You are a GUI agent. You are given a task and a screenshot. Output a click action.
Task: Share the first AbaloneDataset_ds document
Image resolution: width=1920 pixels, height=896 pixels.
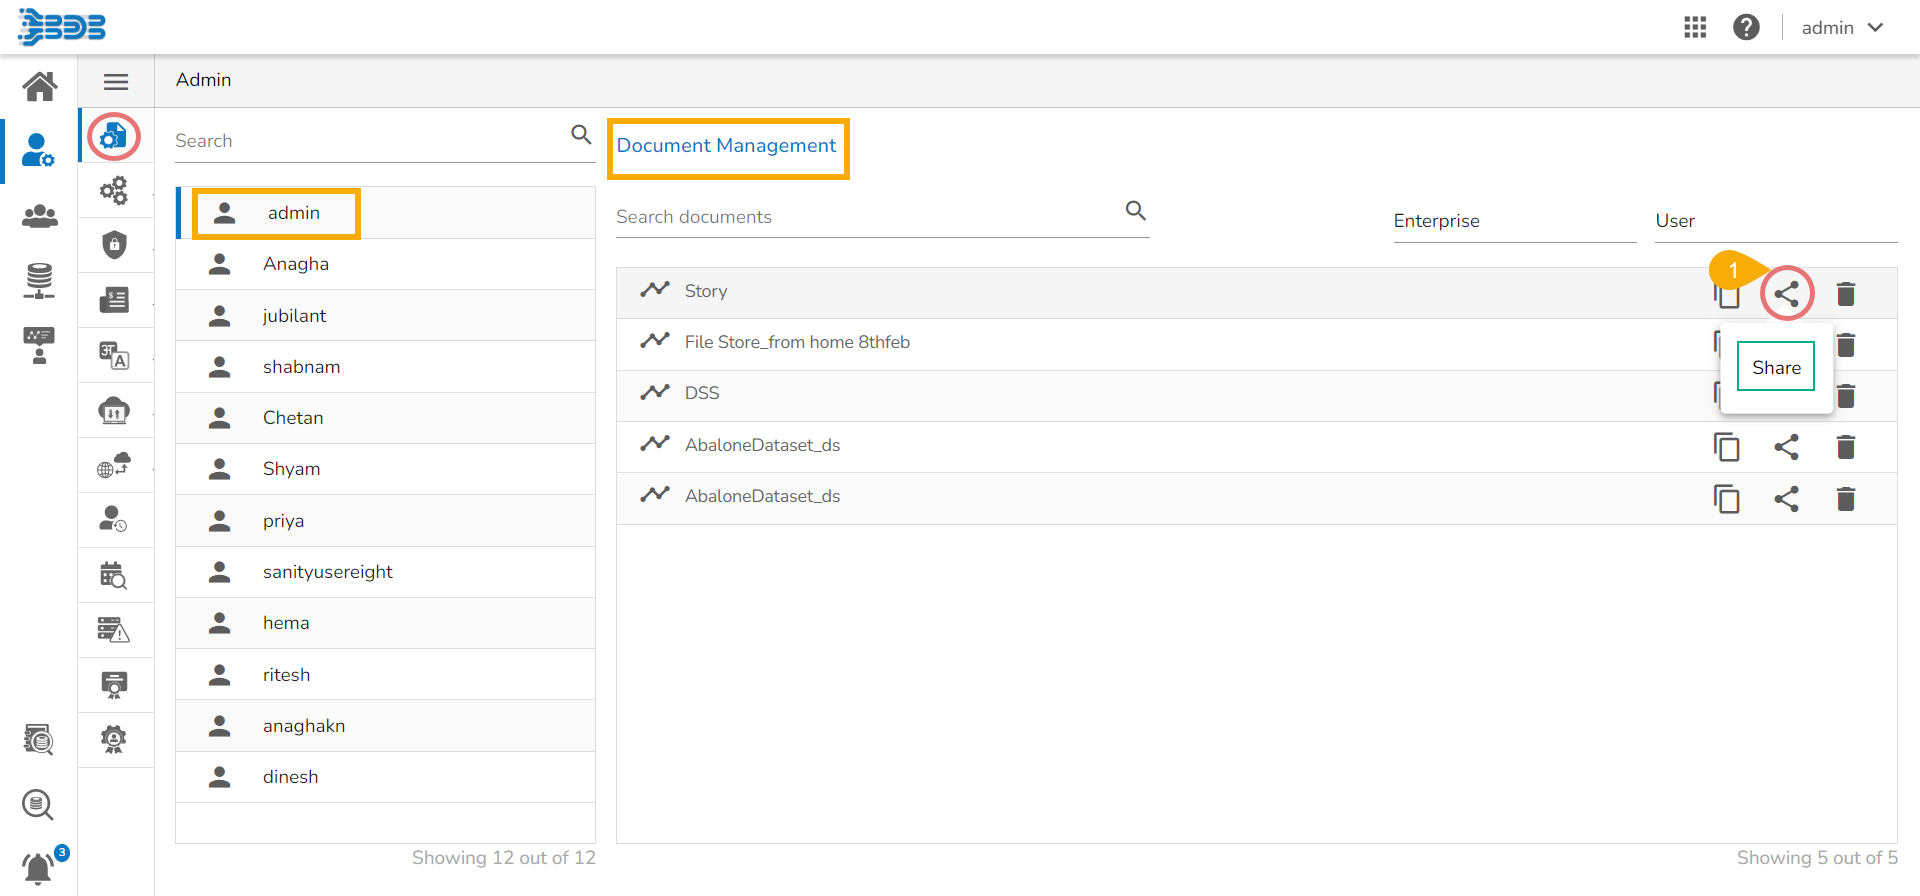(x=1786, y=447)
